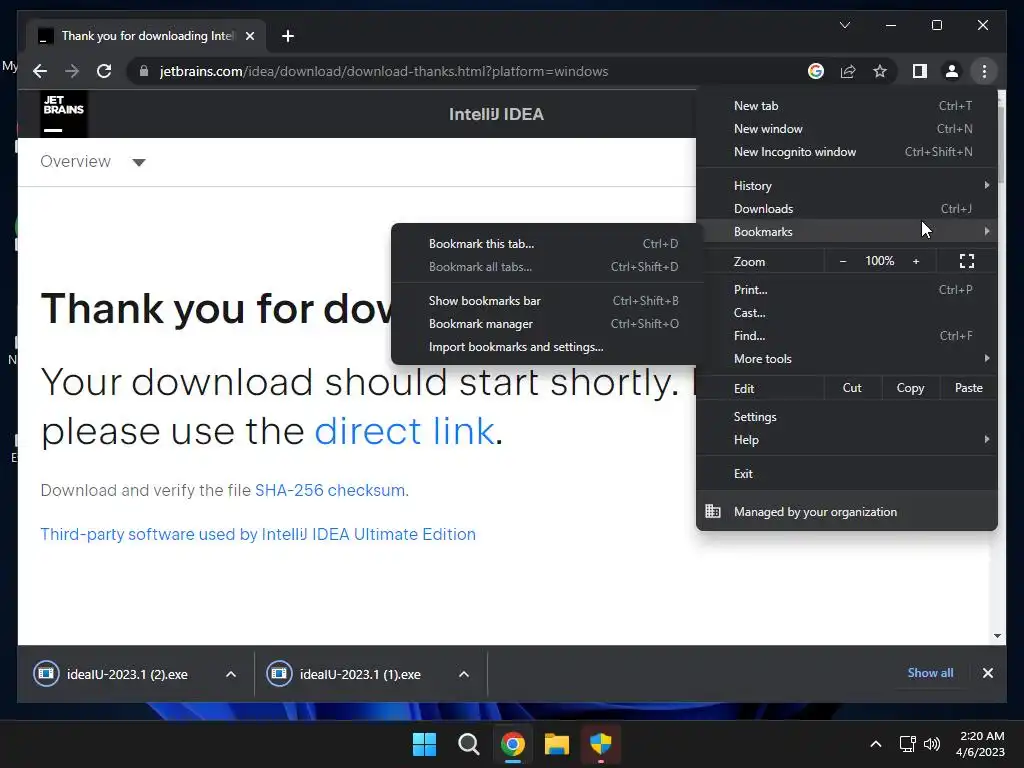
Task: Open taskbar Search icon
Action: pos(468,744)
